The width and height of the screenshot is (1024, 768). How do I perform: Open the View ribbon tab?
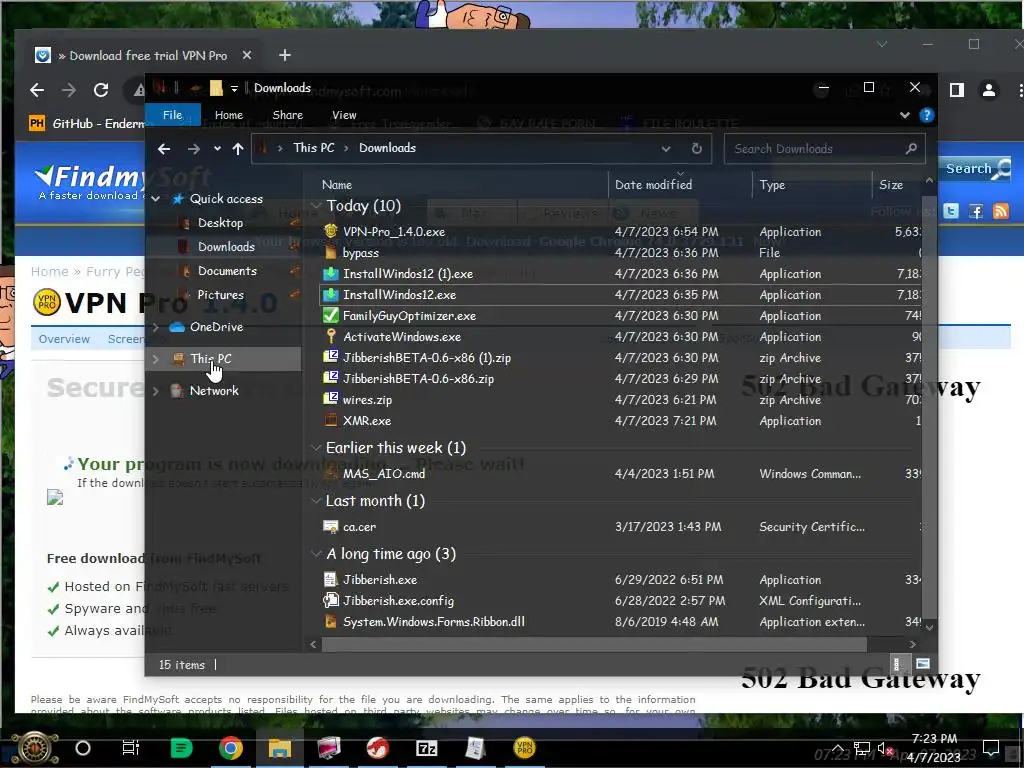344,115
